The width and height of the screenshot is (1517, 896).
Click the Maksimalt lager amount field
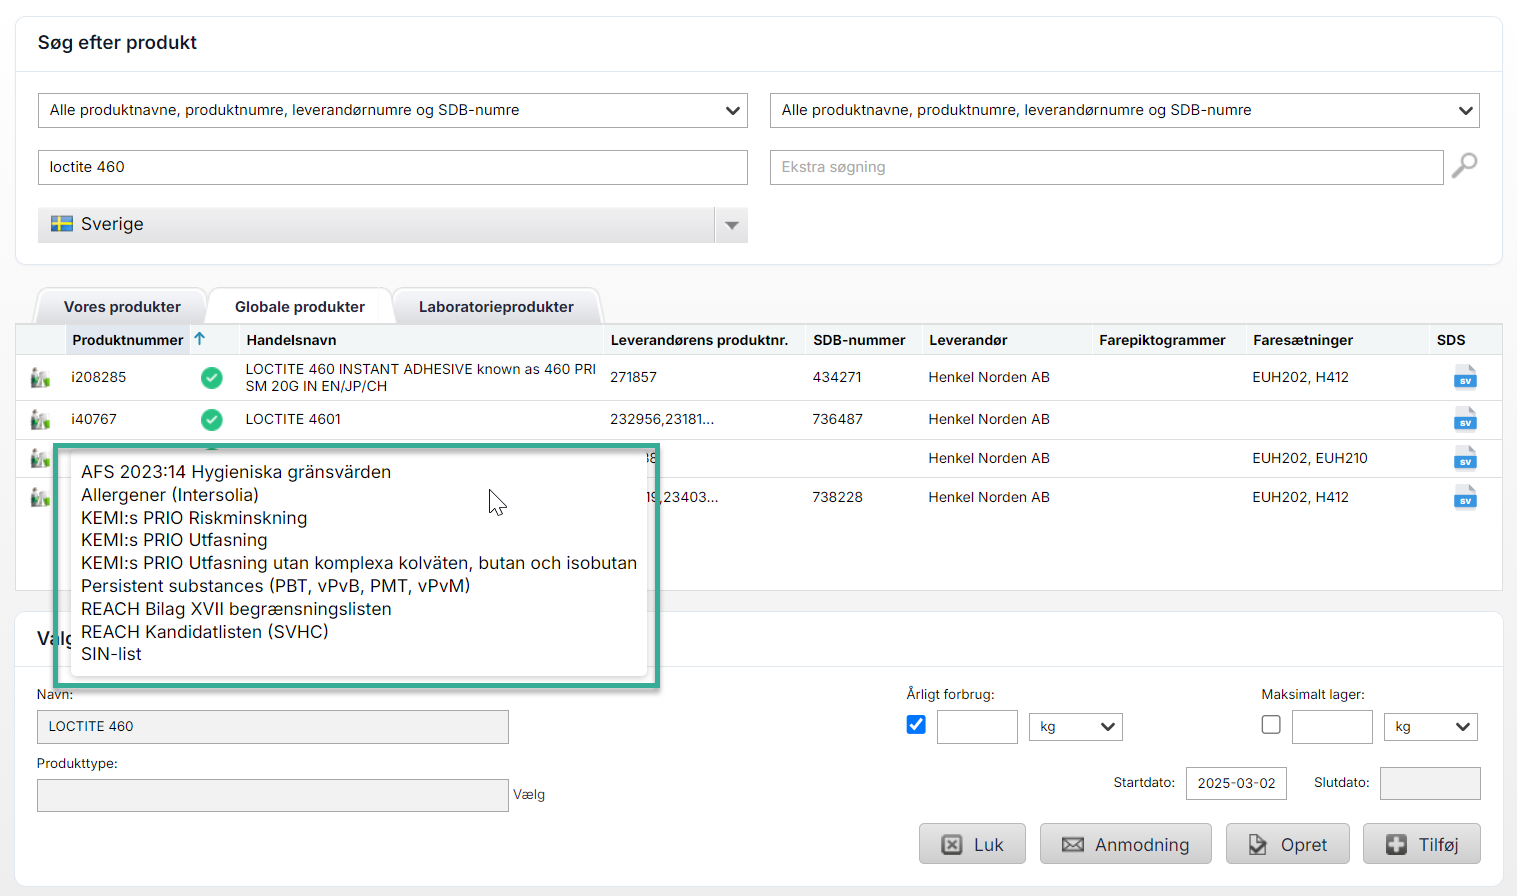click(x=1332, y=727)
